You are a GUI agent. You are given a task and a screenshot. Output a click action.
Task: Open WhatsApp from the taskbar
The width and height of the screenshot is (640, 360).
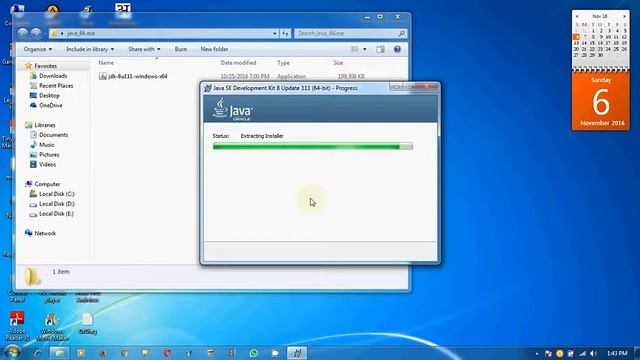tap(253, 353)
